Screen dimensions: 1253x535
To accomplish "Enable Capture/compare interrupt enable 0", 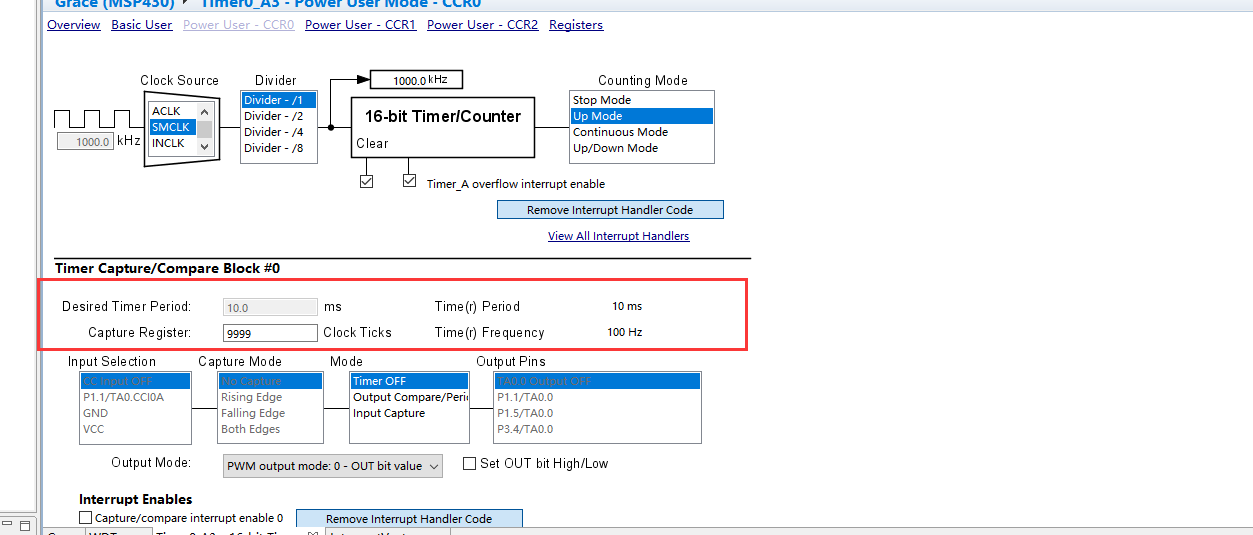I will click(85, 518).
